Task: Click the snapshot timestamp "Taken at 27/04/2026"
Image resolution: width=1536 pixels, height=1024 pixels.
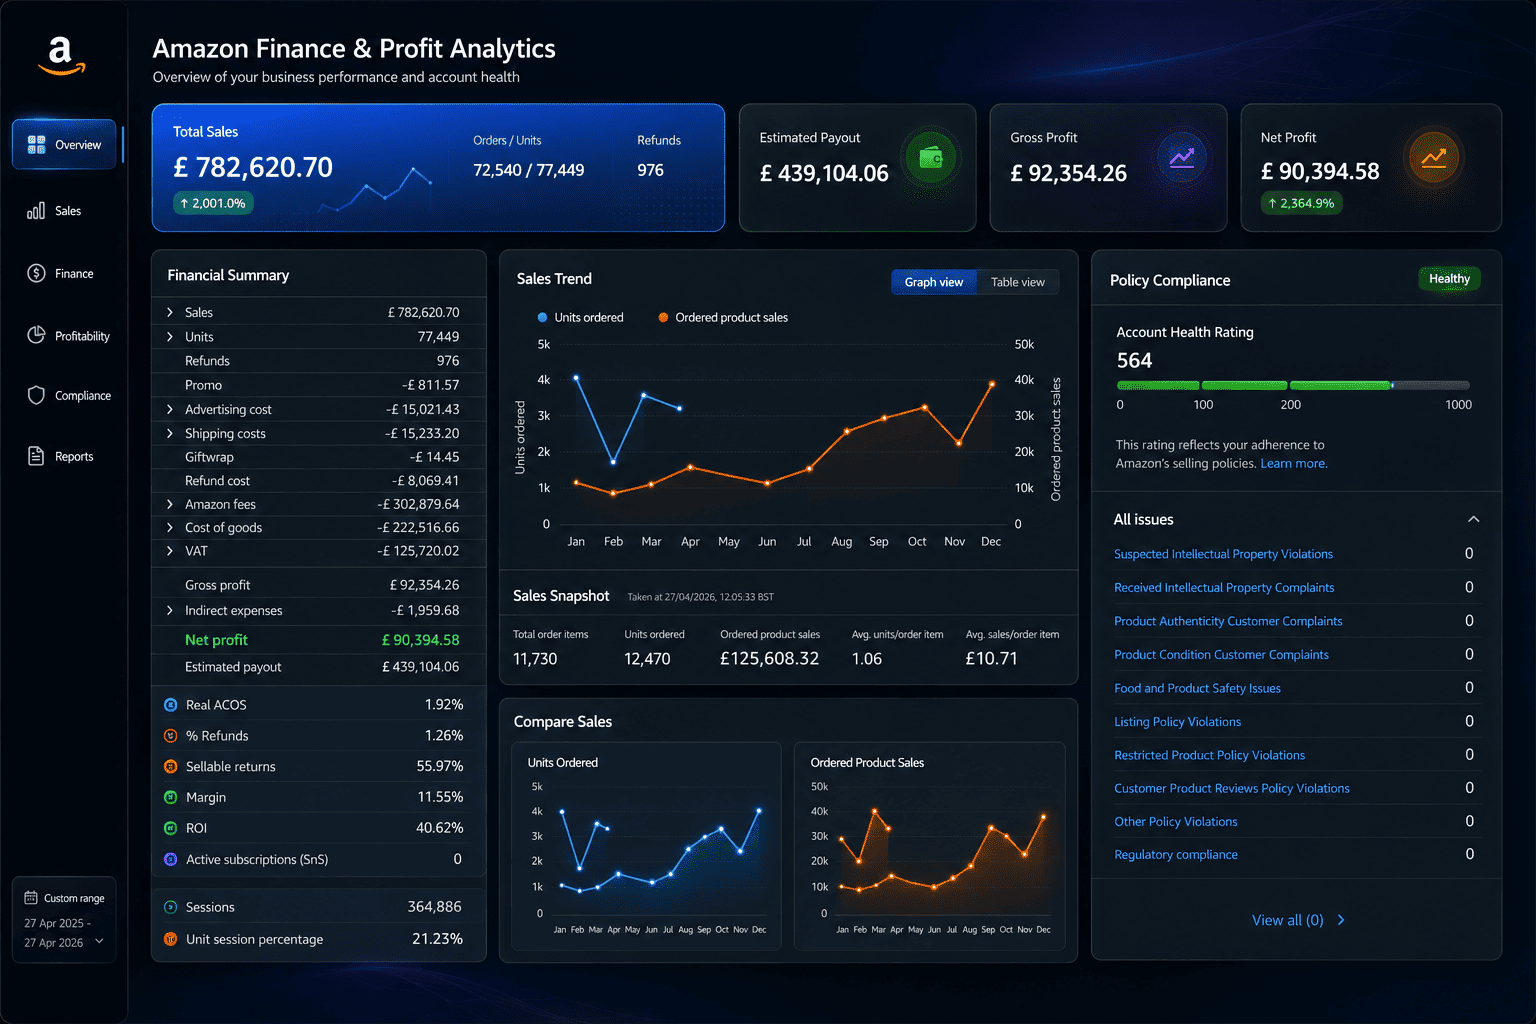Action: (700, 597)
